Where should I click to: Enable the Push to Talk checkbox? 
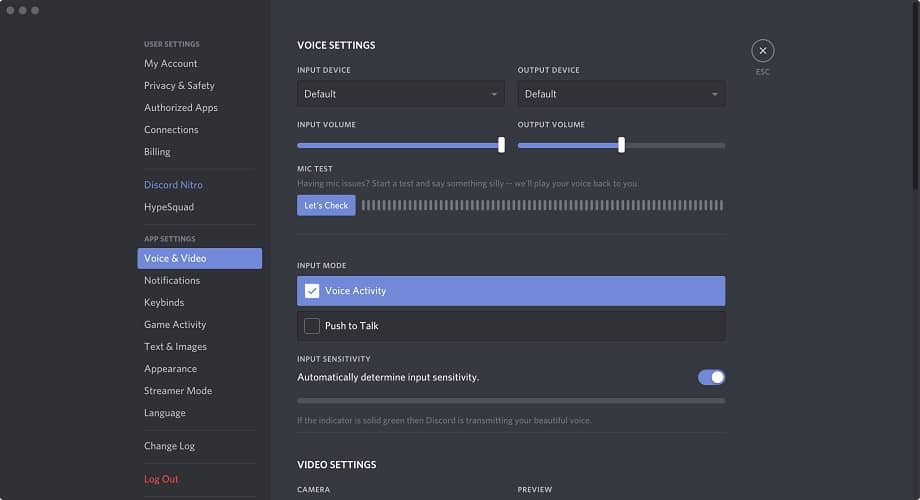(312, 326)
